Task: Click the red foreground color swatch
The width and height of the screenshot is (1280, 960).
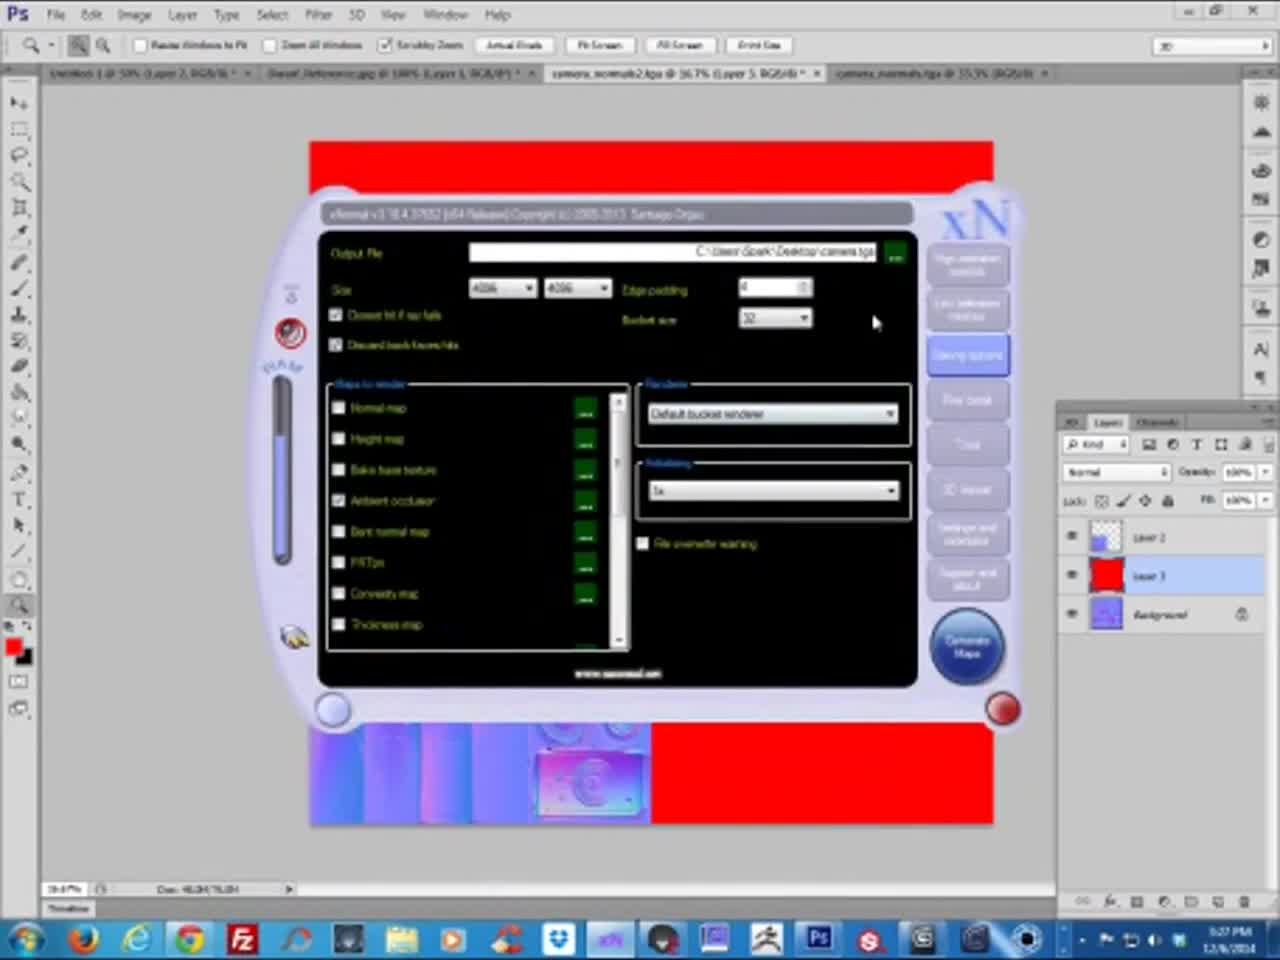Action: pos(13,648)
